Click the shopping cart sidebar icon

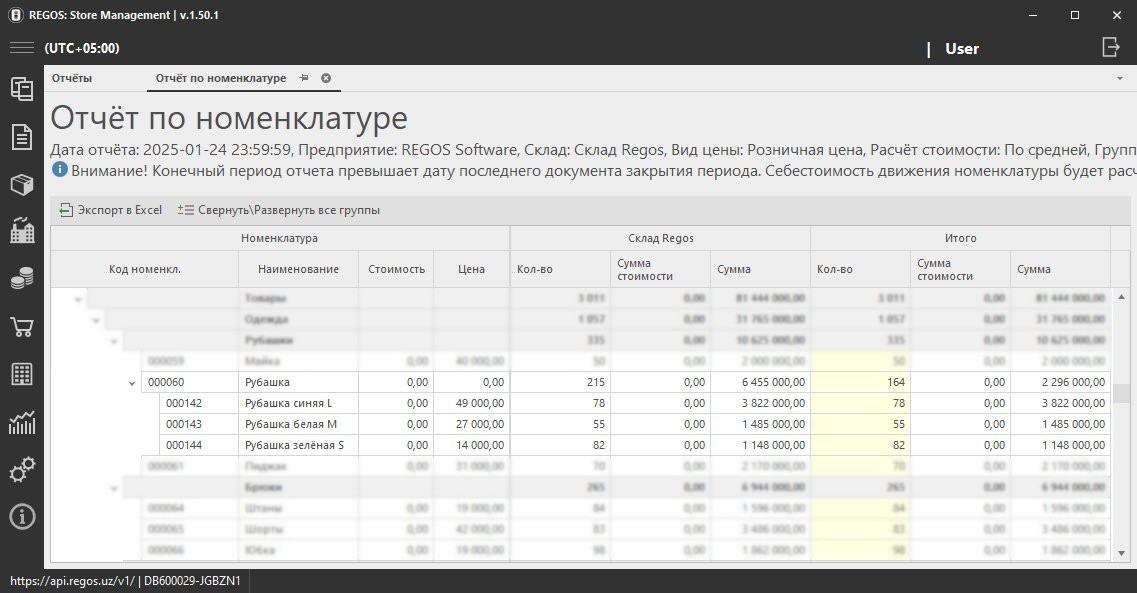pos(21,327)
